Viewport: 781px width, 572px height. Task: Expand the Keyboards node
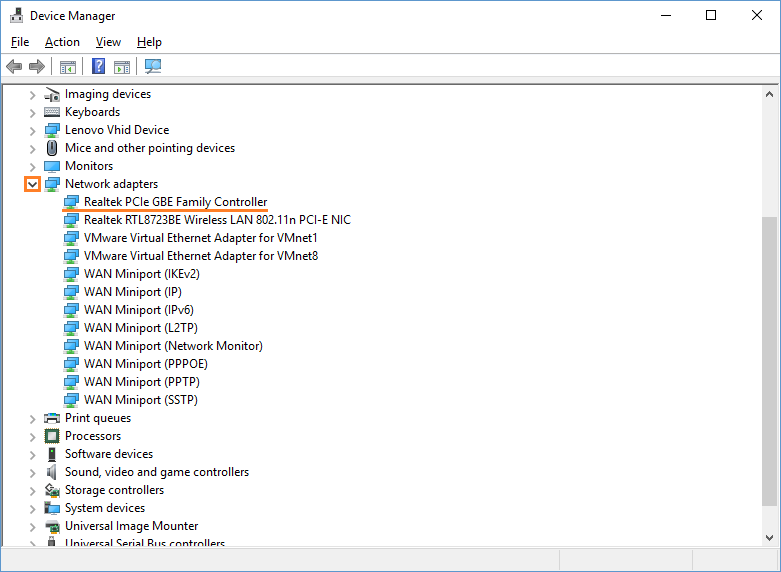[x=32, y=113]
